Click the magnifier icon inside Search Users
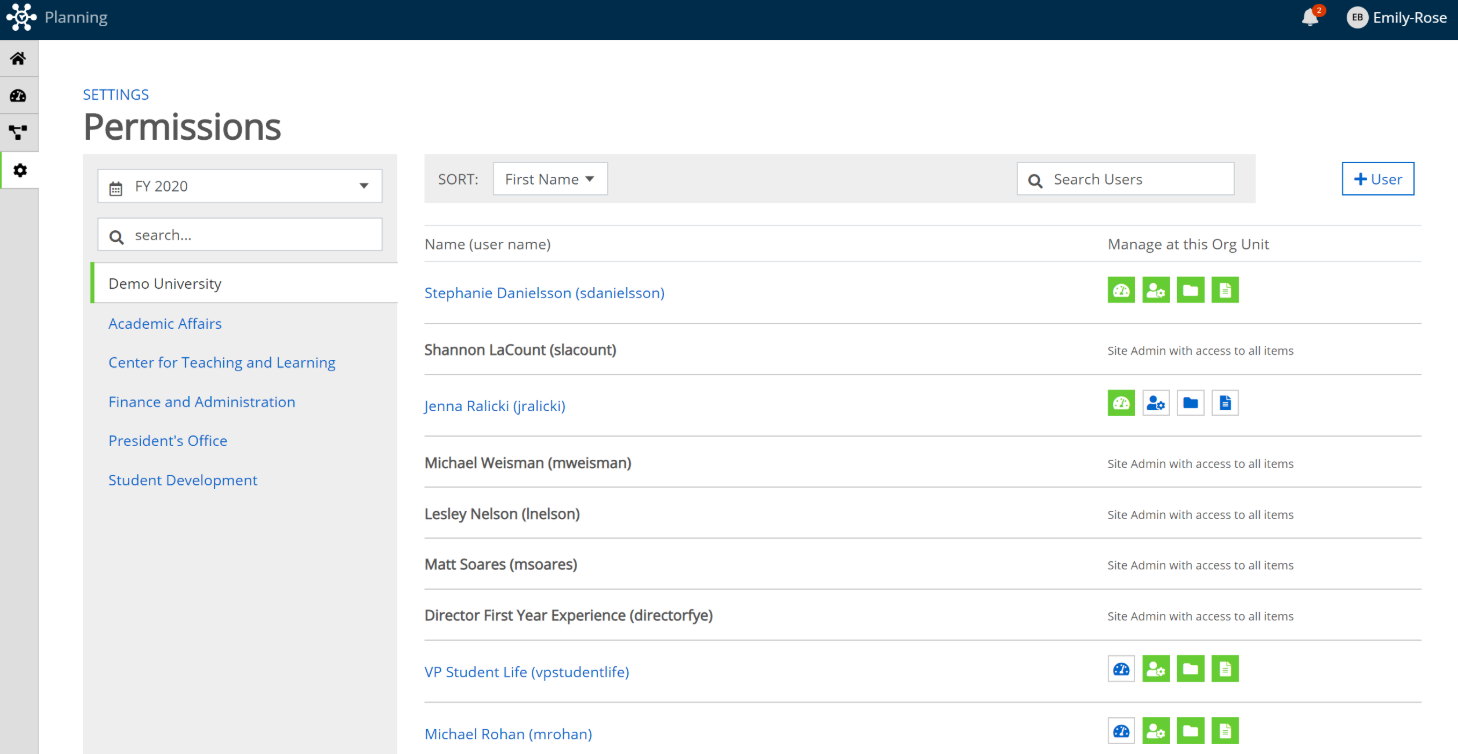This screenshot has width=1458, height=754. [1035, 179]
